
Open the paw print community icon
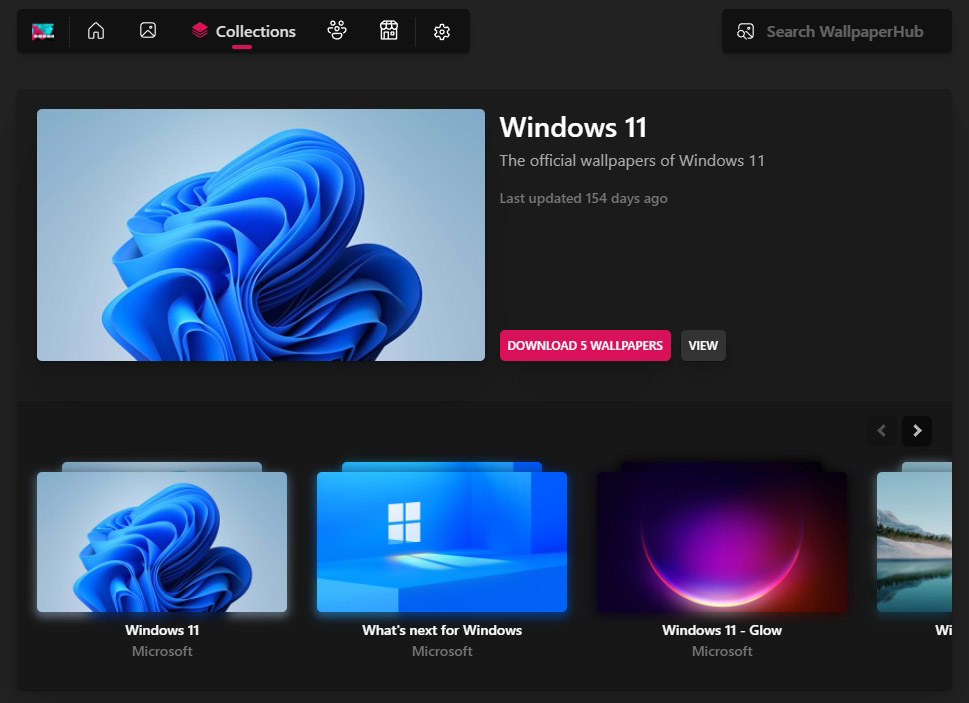337,30
